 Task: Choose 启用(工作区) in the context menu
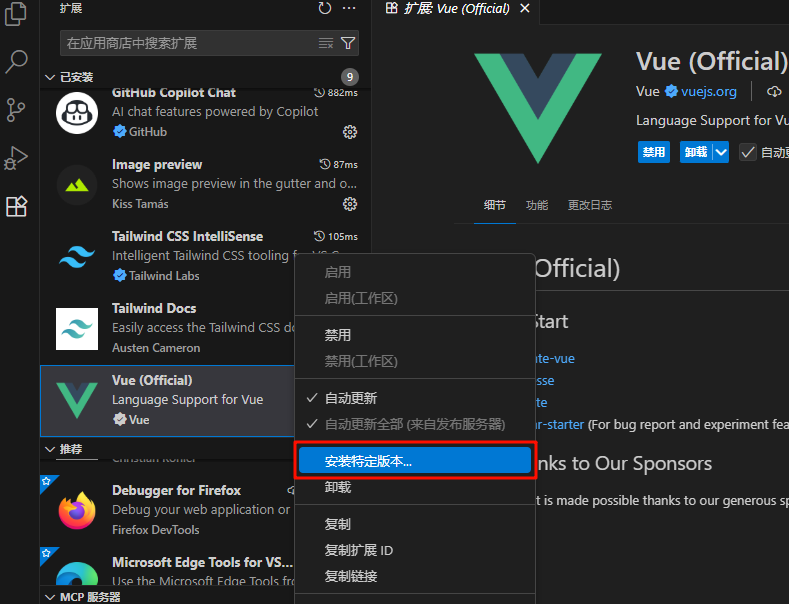415,298
